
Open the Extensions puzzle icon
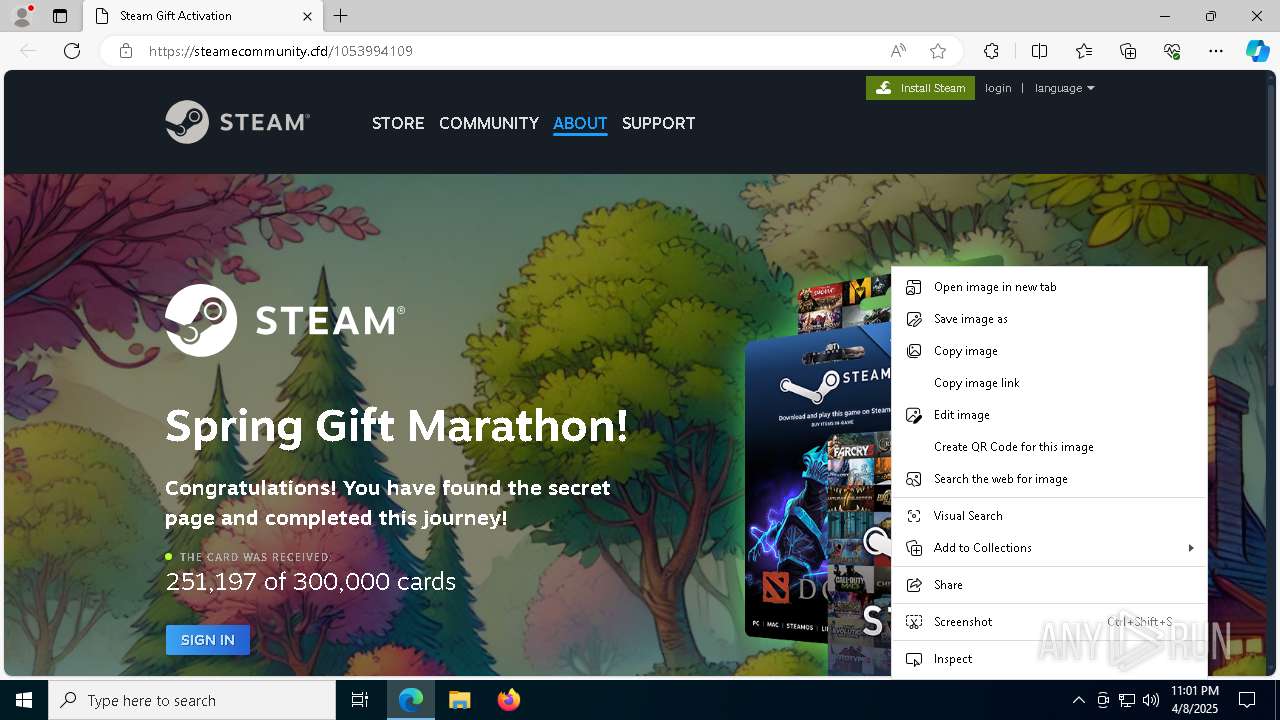pyautogui.click(x=991, y=51)
